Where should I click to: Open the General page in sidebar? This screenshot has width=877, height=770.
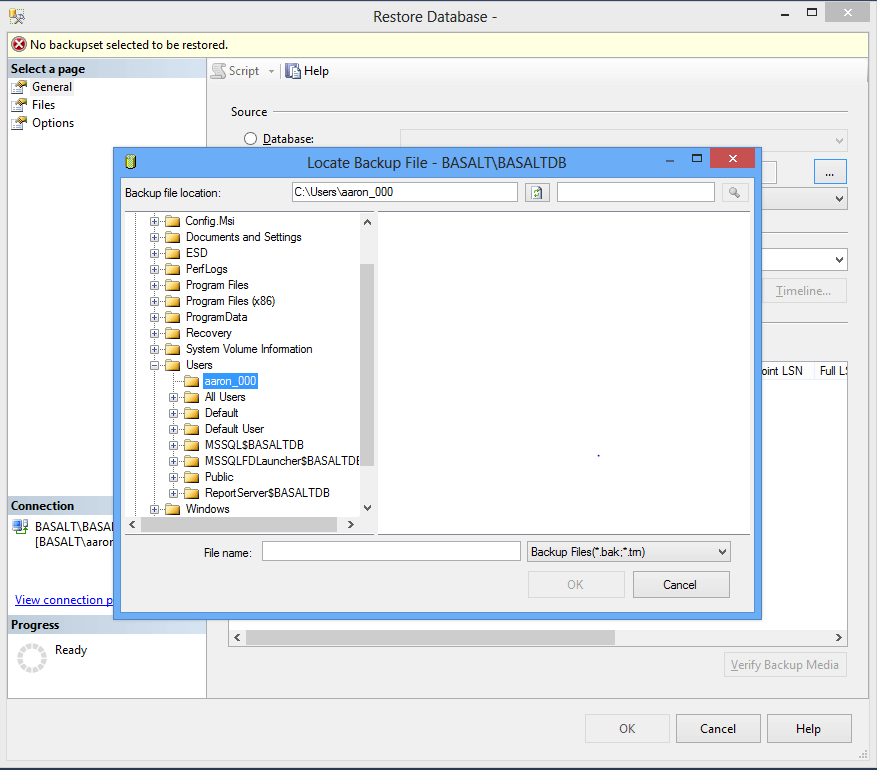tap(51, 87)
